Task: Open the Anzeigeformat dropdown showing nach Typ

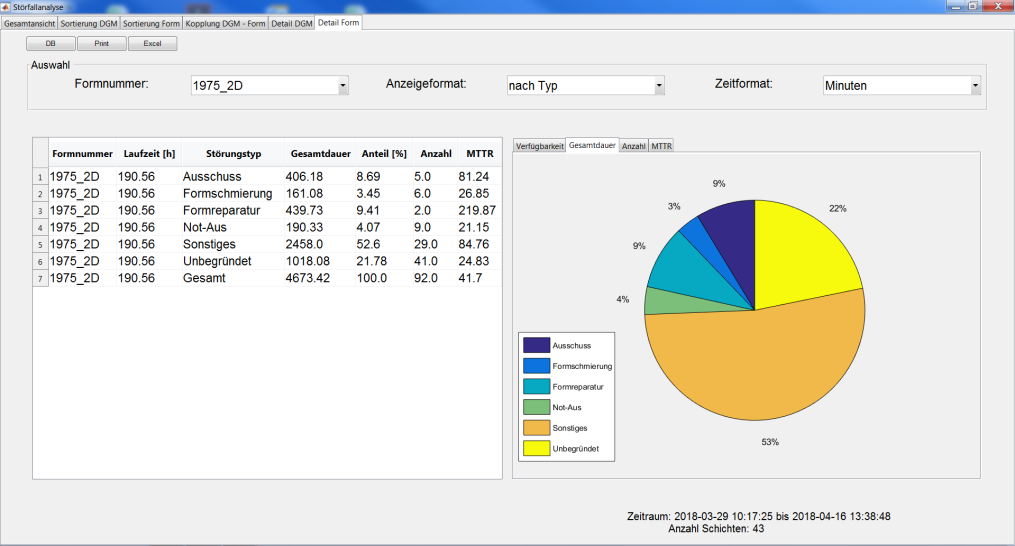Action: [x=585, y=85]
